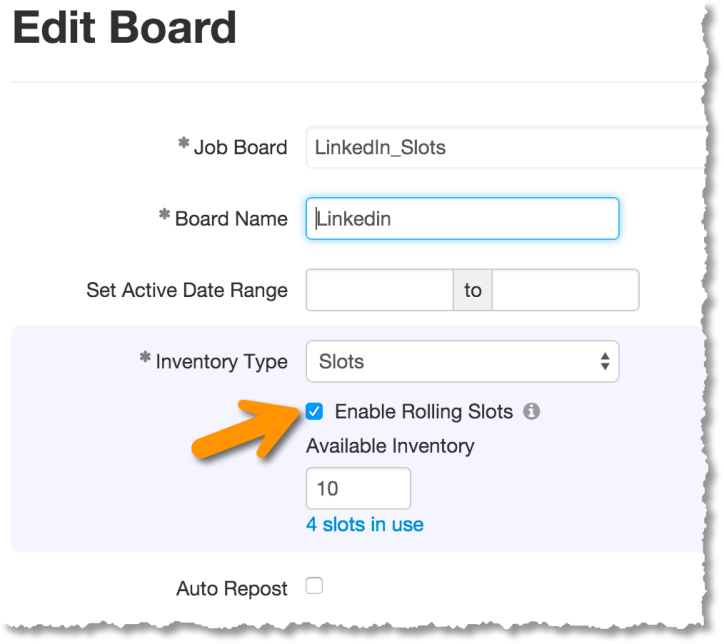Viewport: 724px width, 644px height.
Task: Click the Available Inventory label
Action: tap(390, 446)
